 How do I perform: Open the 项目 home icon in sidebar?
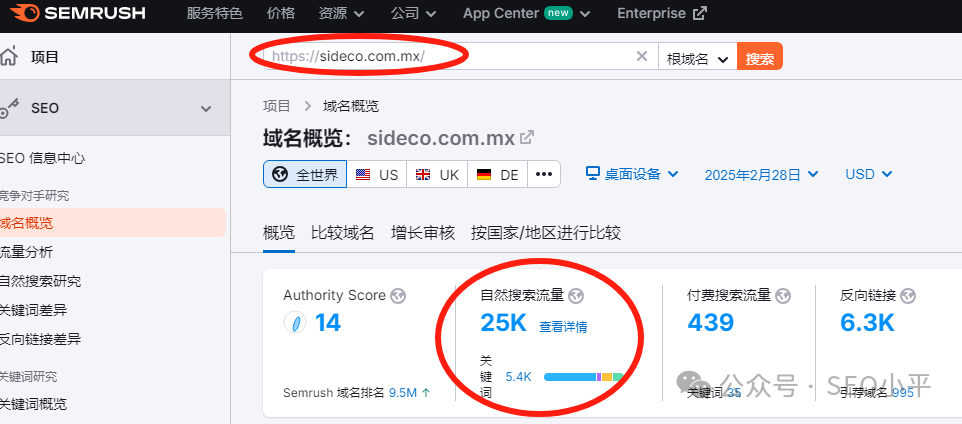point(8,56)
